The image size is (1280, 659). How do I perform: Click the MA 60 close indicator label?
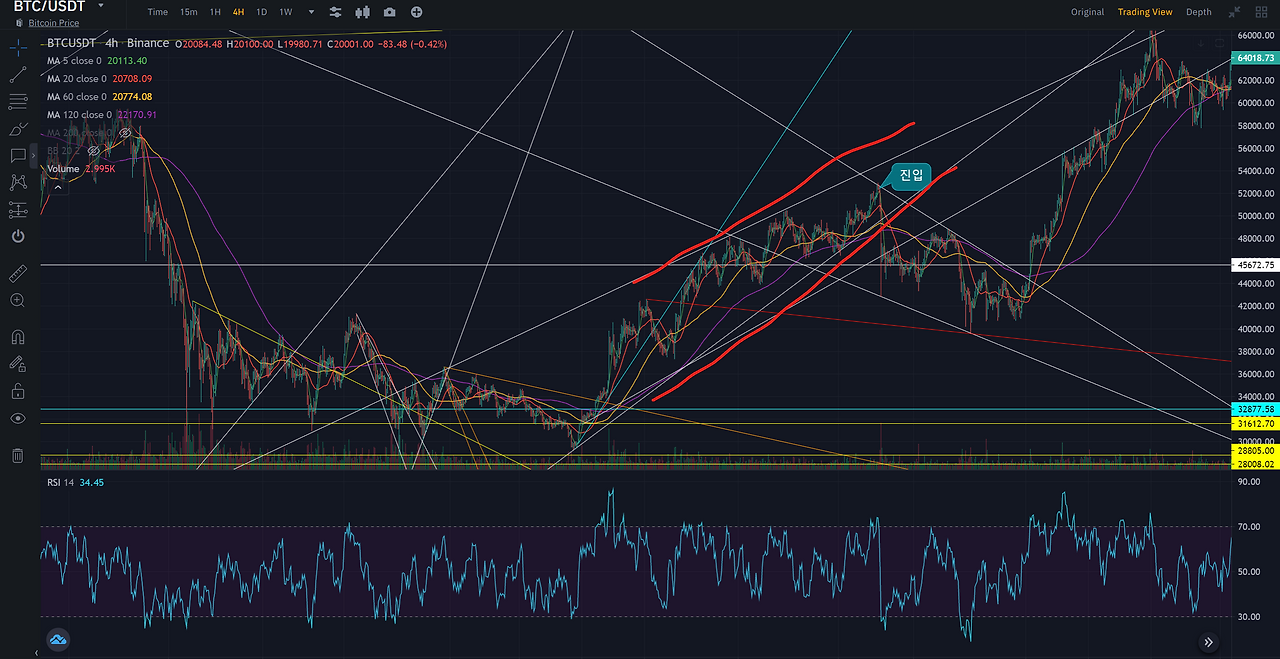coord(76,96)
